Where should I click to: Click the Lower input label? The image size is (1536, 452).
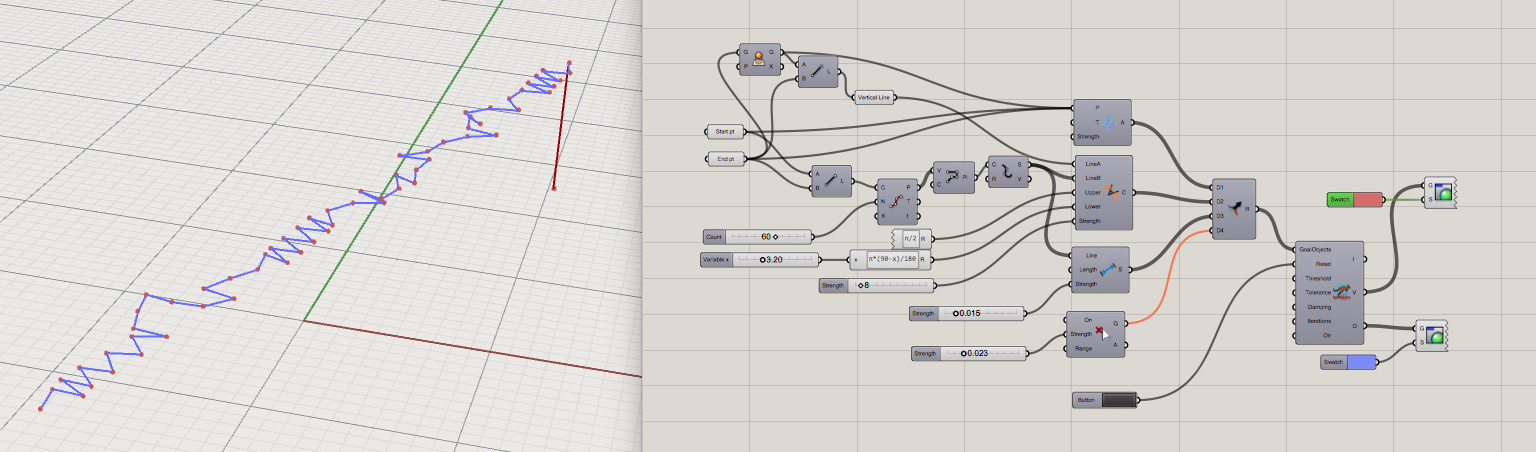tap(1092, 206)
